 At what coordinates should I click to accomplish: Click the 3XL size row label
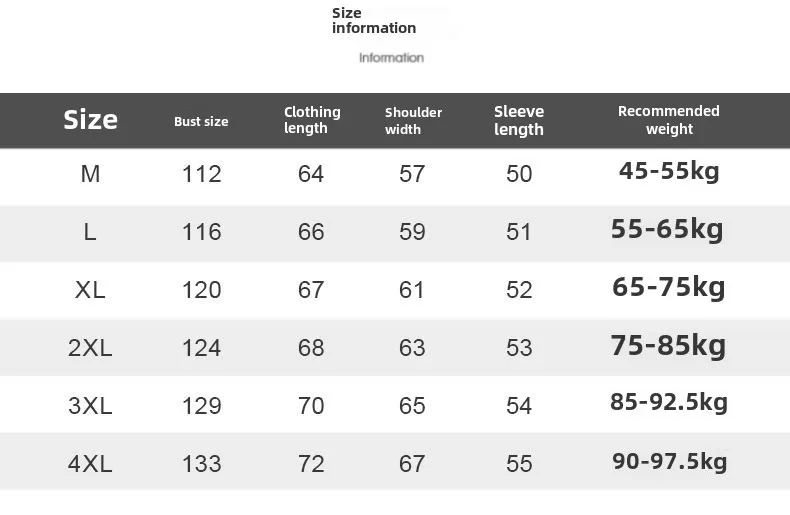pos(90,406)
